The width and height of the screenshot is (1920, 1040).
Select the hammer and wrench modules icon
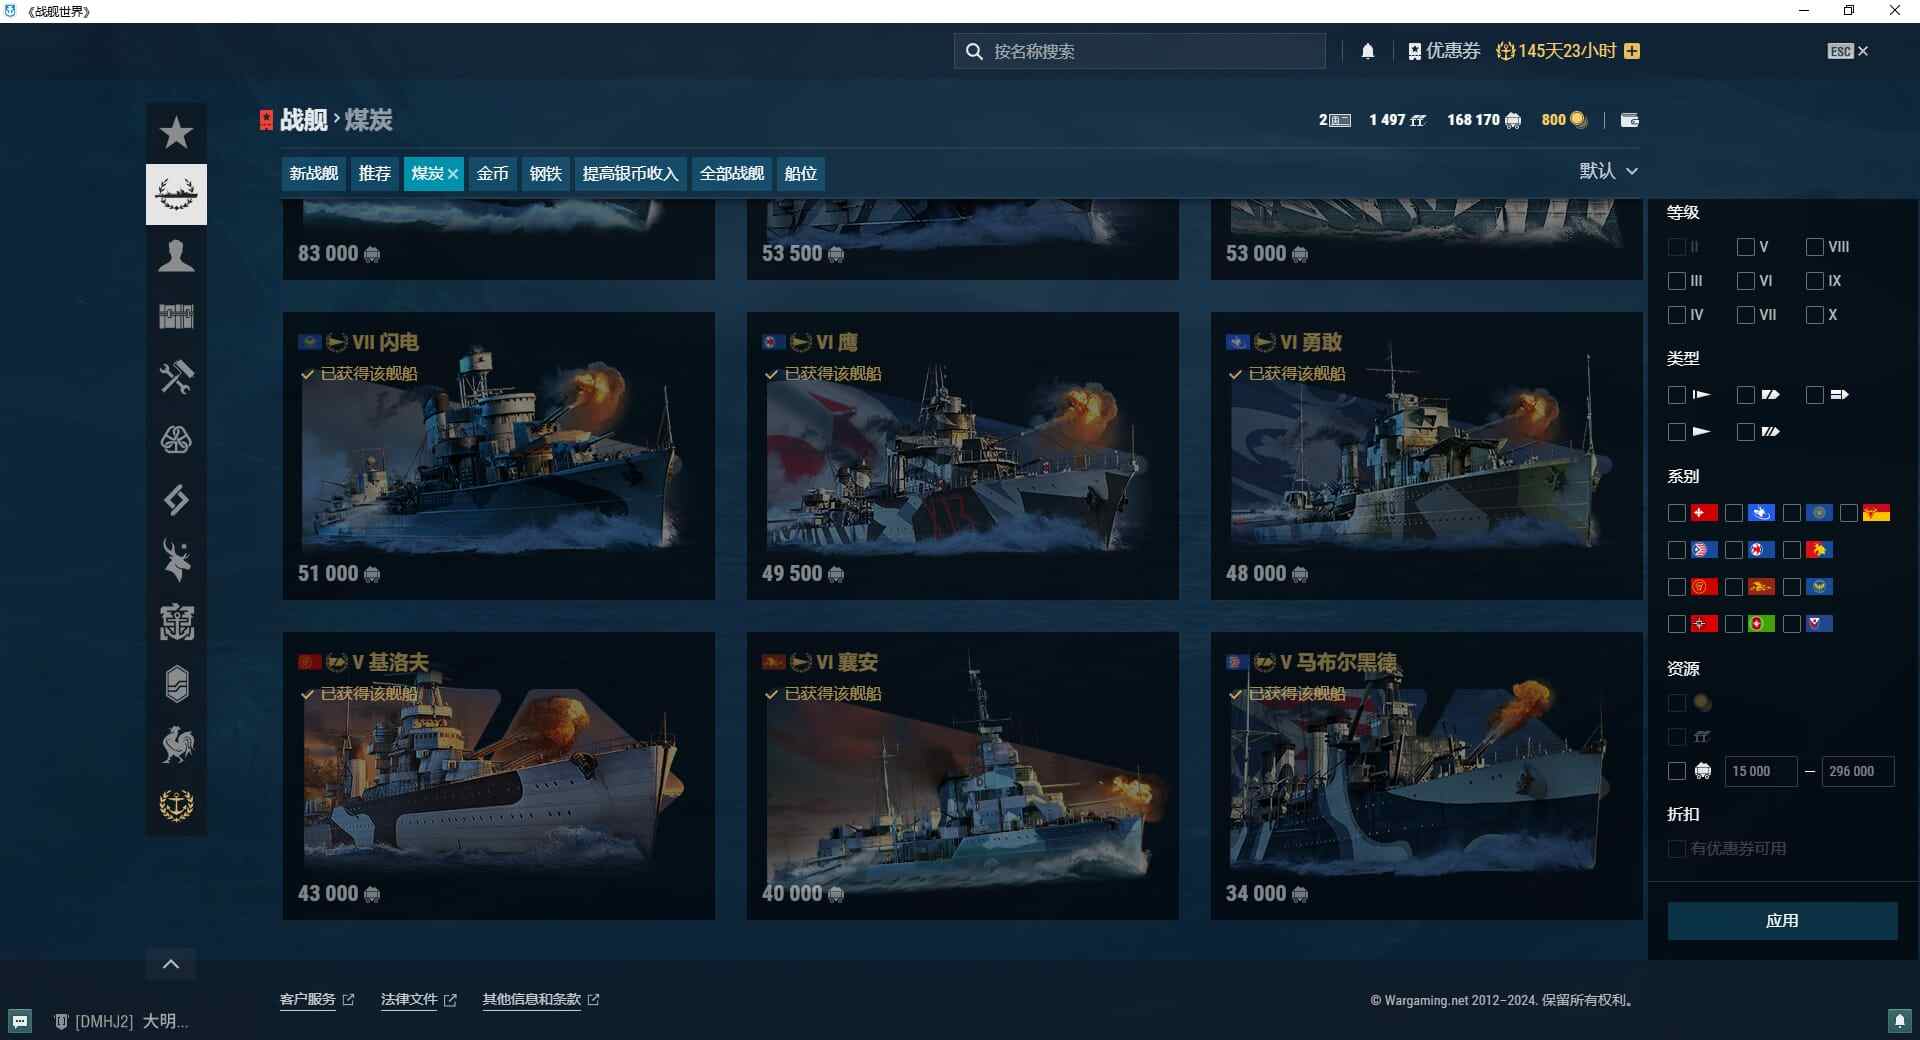[176, 378]
